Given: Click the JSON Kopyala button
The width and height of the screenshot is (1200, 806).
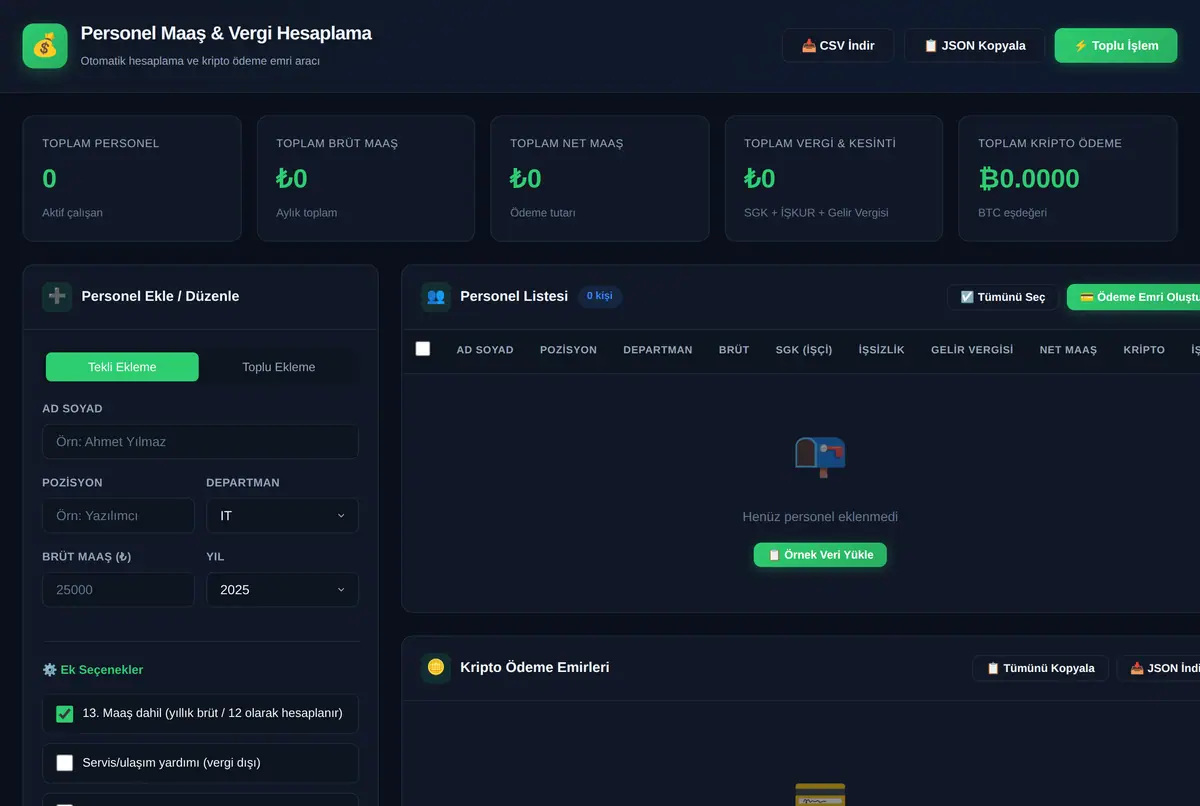Looking at the screenshot, I should tap(975, 45).
